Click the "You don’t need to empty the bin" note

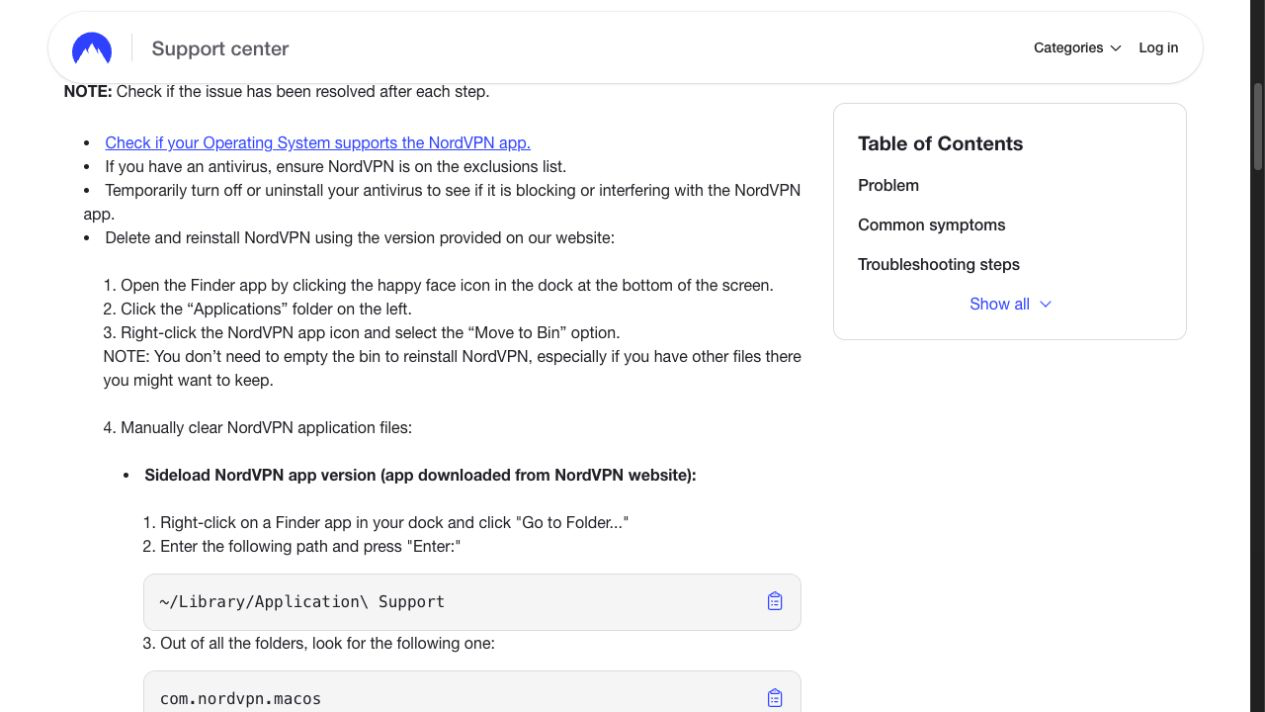(452, 369)
